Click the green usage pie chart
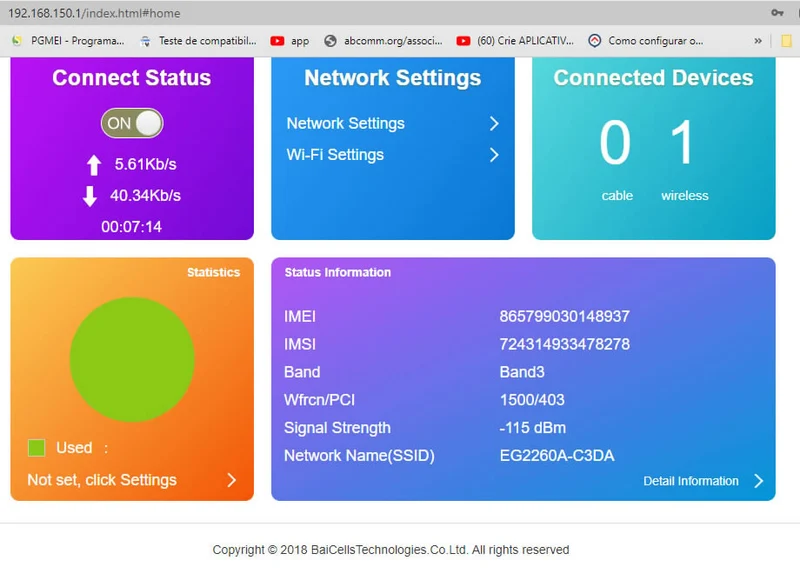 pyautogui.click(x=132, y=360)
